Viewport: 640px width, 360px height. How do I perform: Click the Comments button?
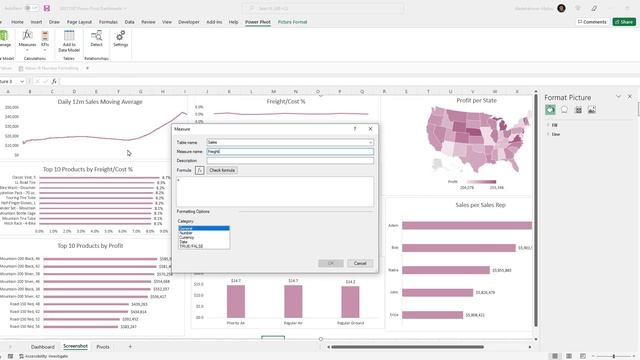click(592, 22)
